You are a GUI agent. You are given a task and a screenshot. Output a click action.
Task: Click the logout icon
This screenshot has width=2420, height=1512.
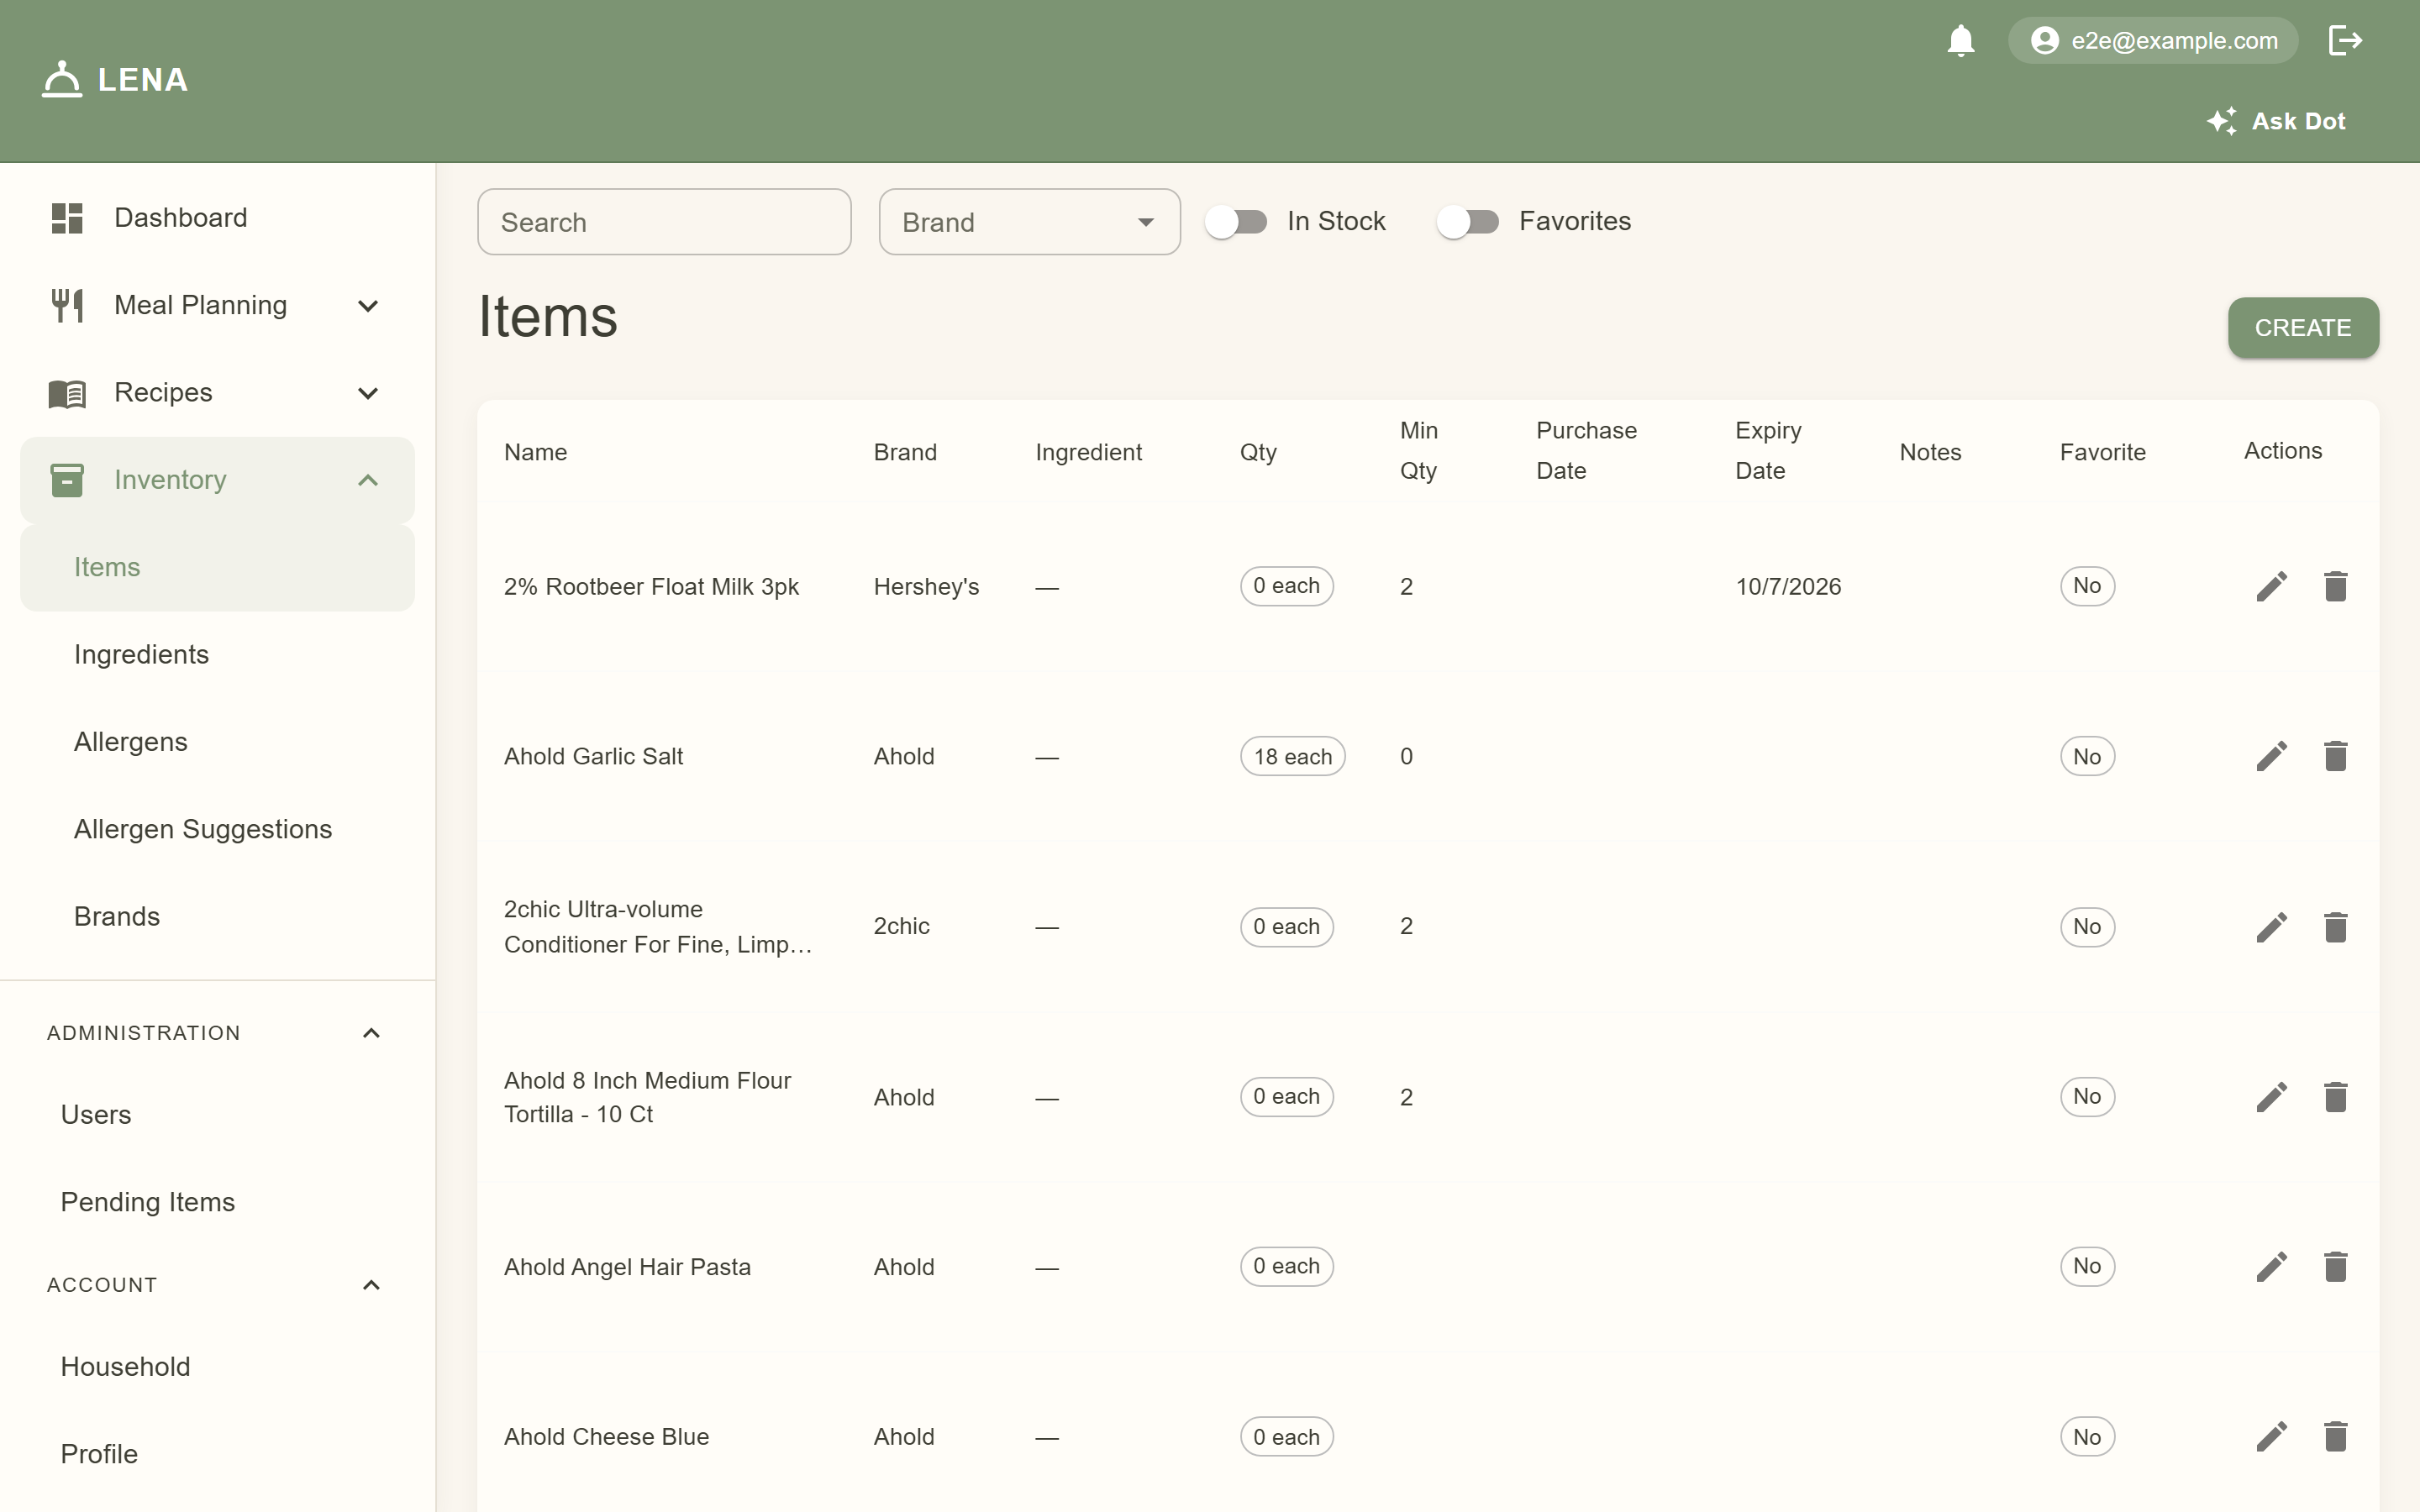pyautogui.click(x=2345, y=41)
